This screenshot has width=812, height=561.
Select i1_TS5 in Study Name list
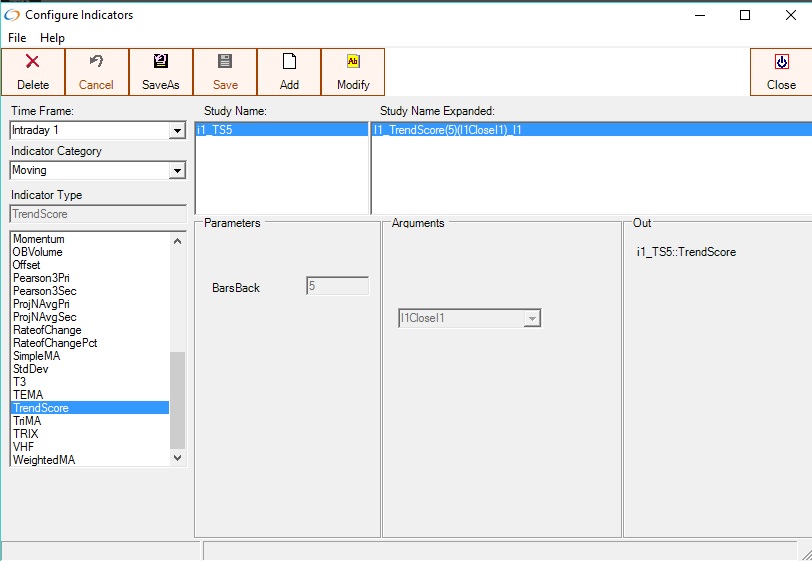(x=281, y=130)
